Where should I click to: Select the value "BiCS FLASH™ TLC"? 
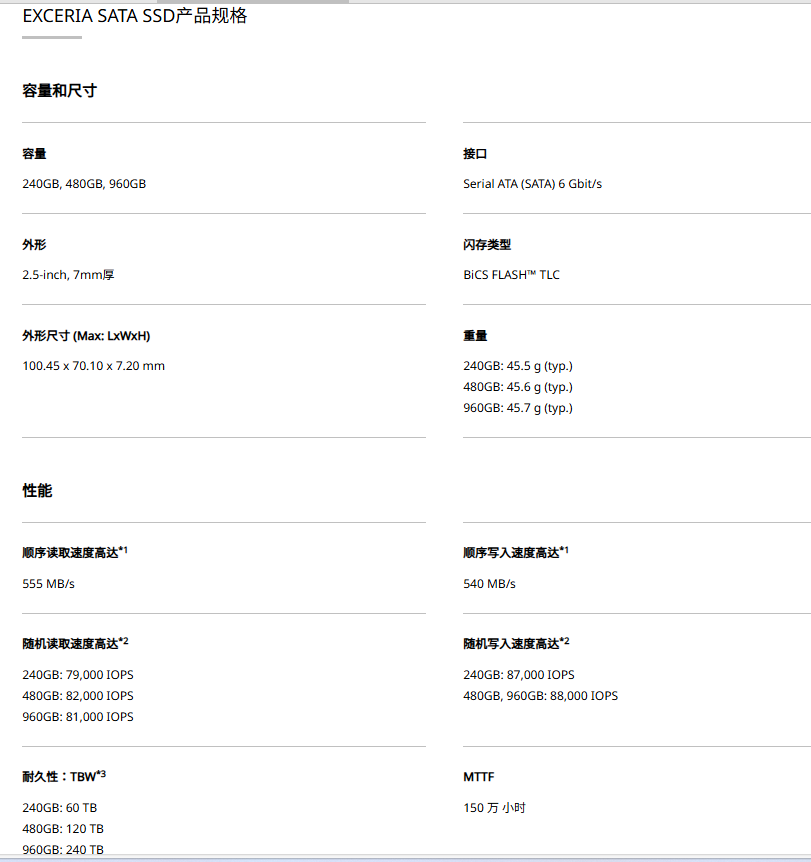point(511,275)
